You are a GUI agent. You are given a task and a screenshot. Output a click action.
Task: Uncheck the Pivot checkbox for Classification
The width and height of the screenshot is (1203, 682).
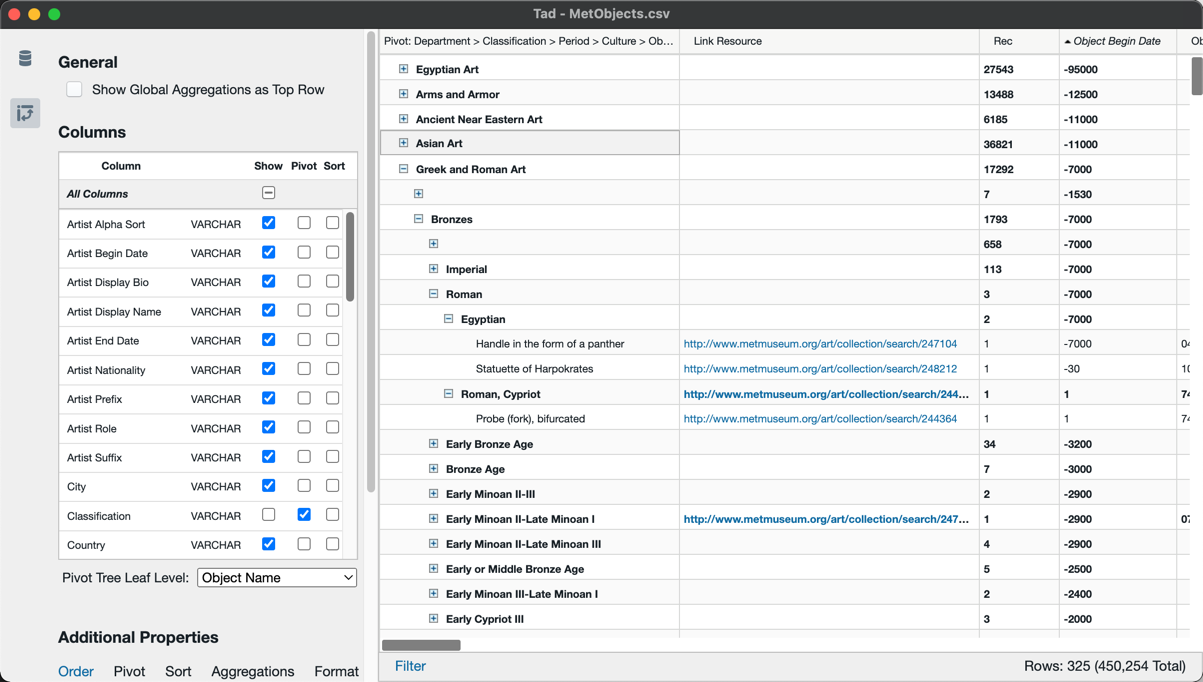click(x=303, y=515)
